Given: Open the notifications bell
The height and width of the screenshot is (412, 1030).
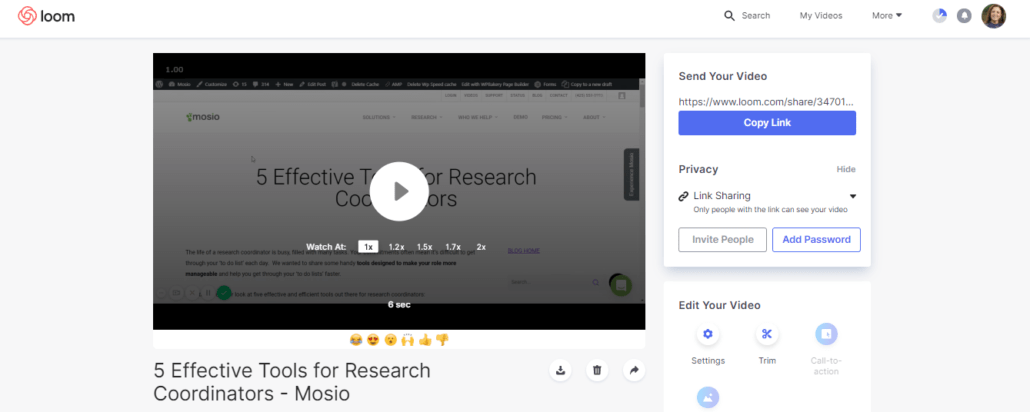Looking at the screenshot, I should pos(964,16).
